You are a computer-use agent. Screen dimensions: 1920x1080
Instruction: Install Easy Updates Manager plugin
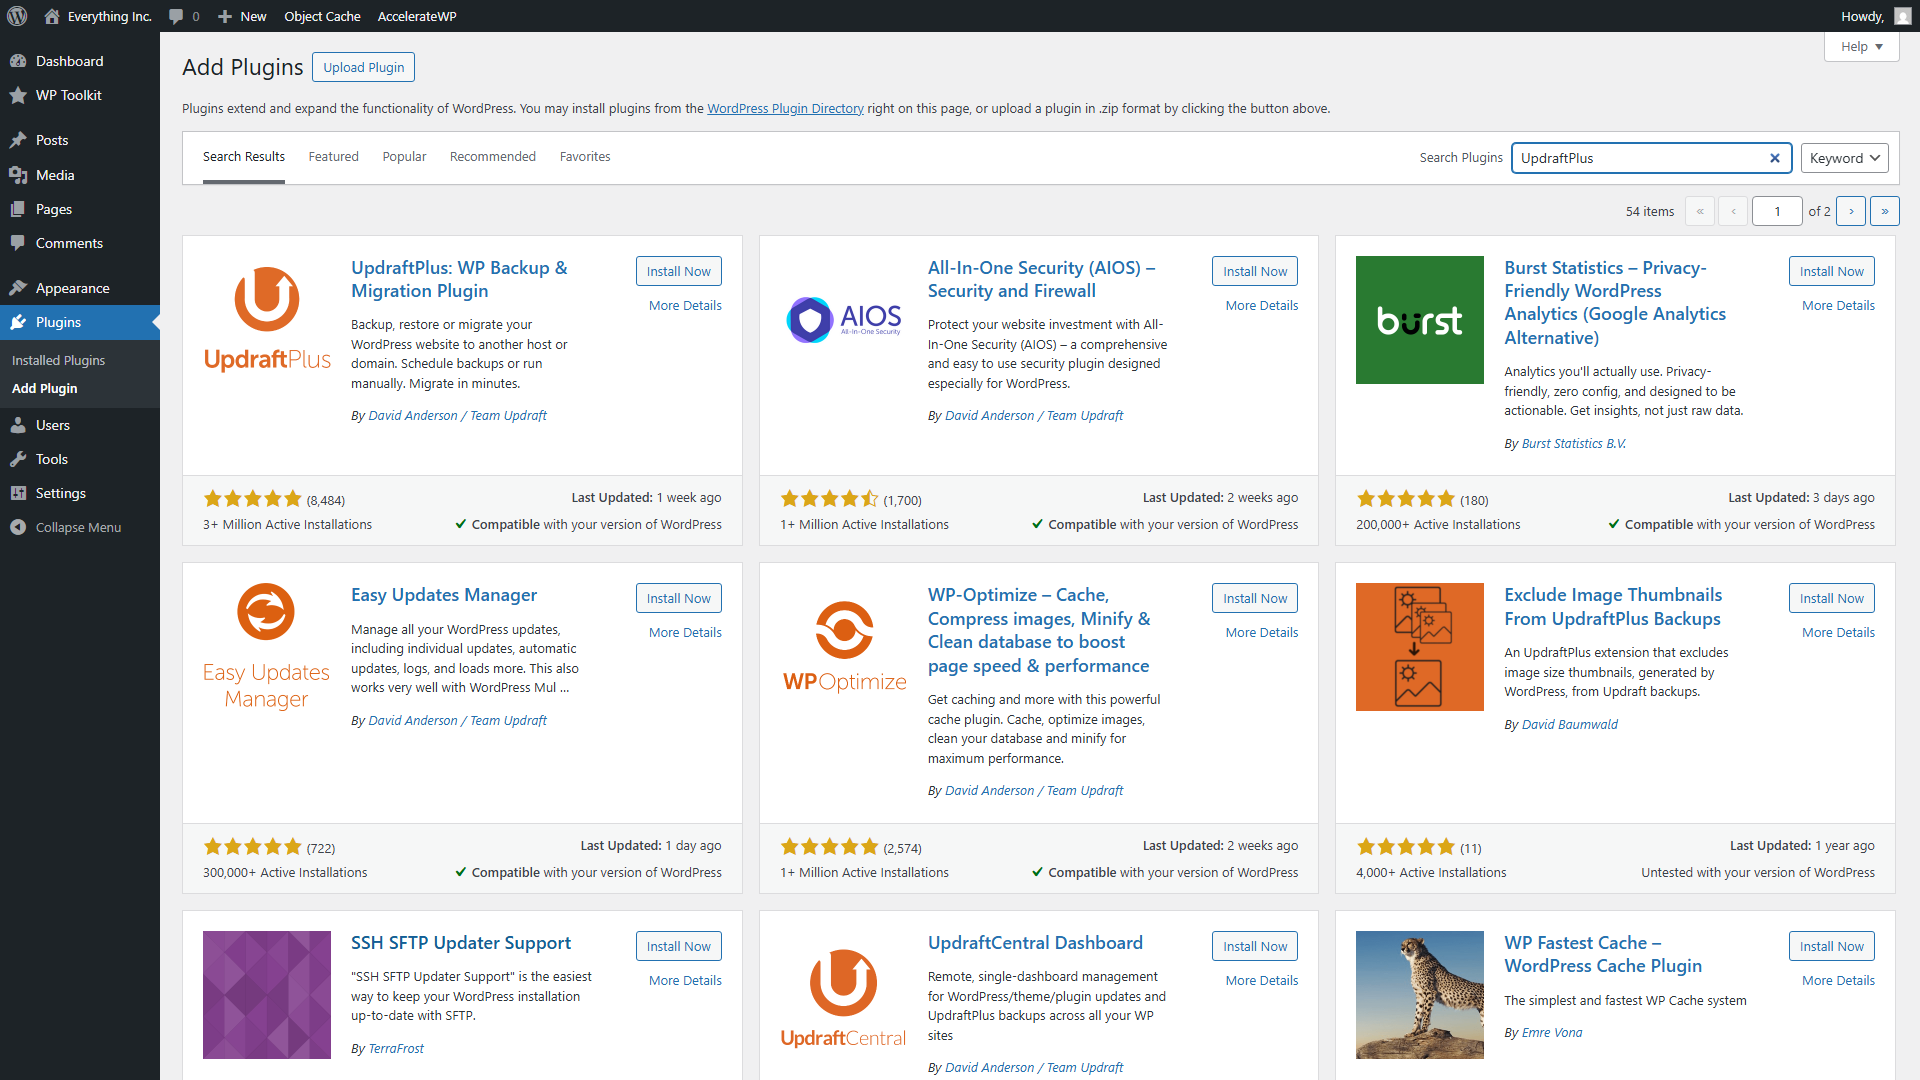point(678,598)
